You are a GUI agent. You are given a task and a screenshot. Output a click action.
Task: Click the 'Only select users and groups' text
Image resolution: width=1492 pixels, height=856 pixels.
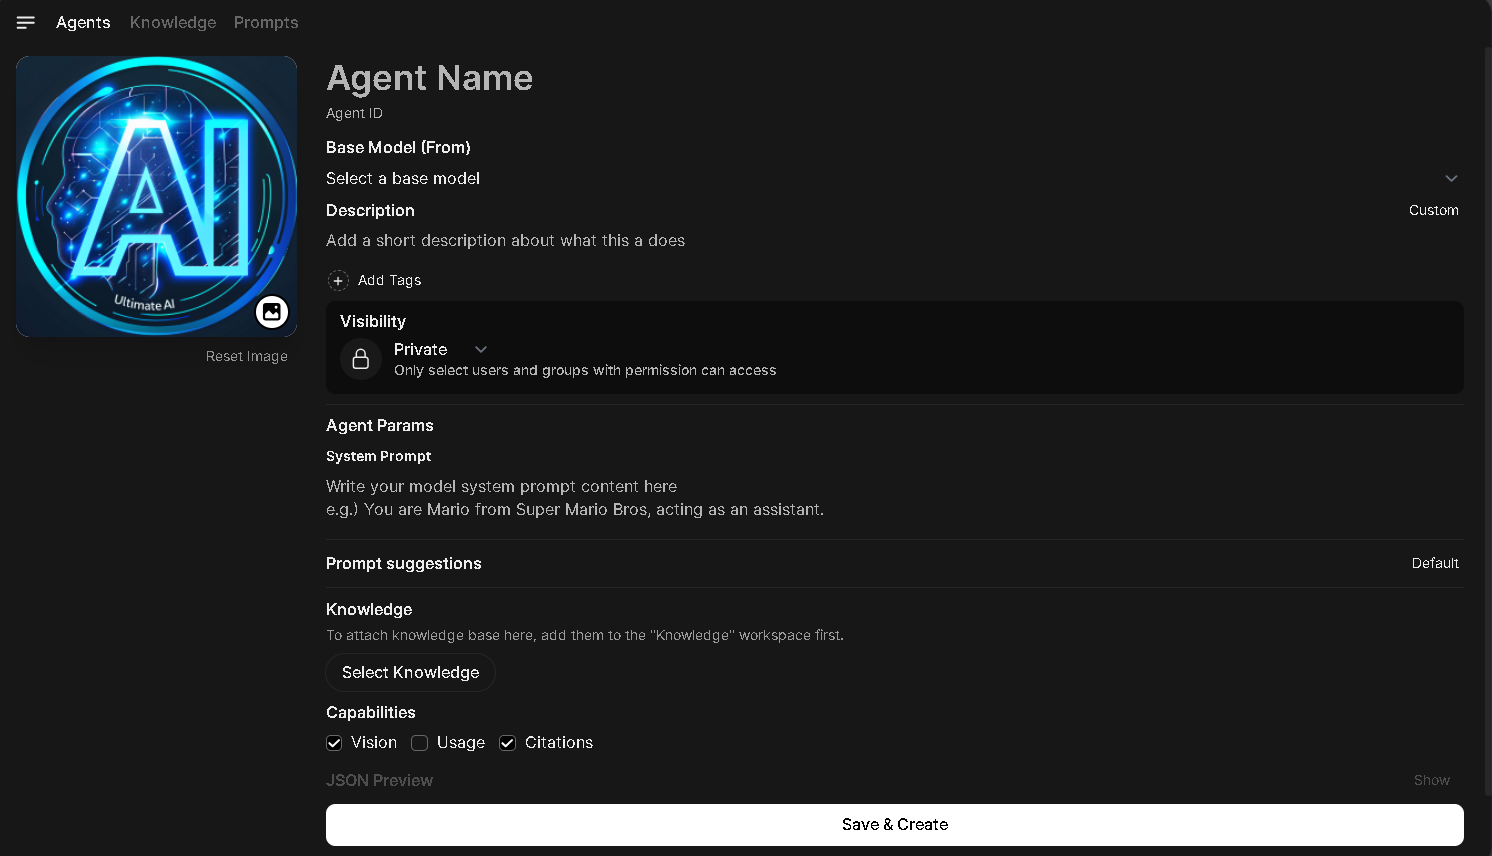[x=585, y=371]
